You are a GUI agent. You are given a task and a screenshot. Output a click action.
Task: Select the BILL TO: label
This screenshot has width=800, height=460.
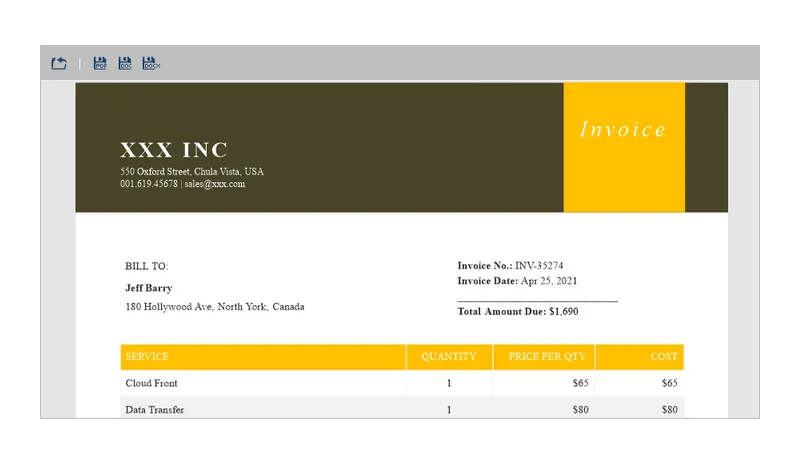(146, 266)
